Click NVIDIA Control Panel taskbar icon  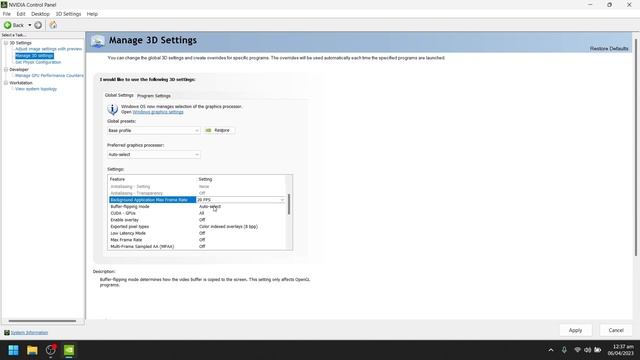[69, 350]
